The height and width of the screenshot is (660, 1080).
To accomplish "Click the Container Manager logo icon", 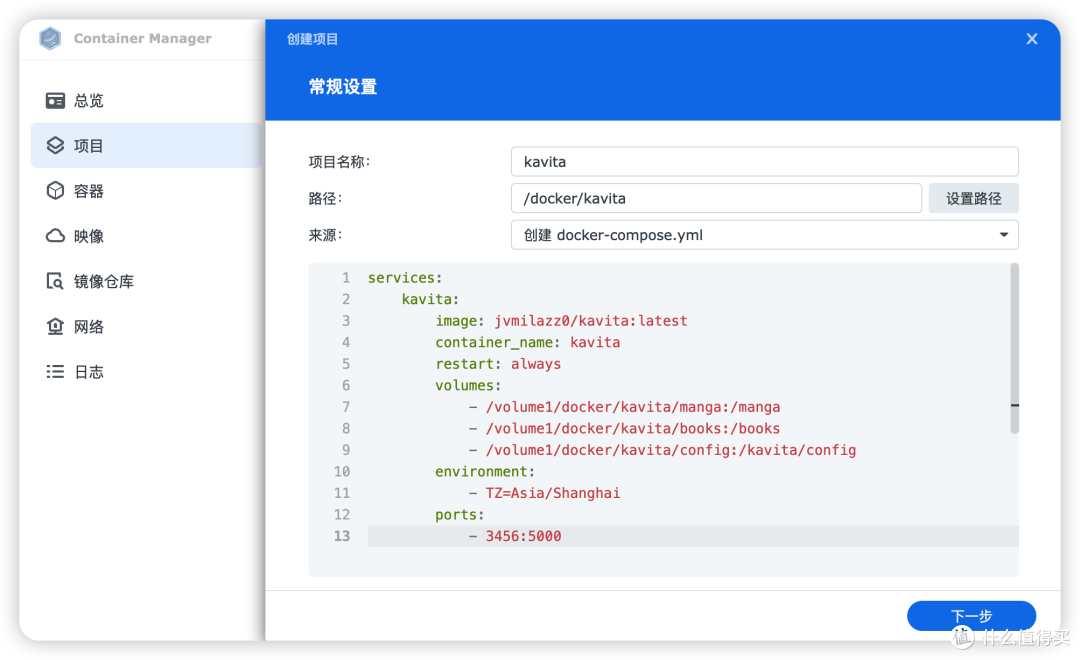I will point(50,39).
